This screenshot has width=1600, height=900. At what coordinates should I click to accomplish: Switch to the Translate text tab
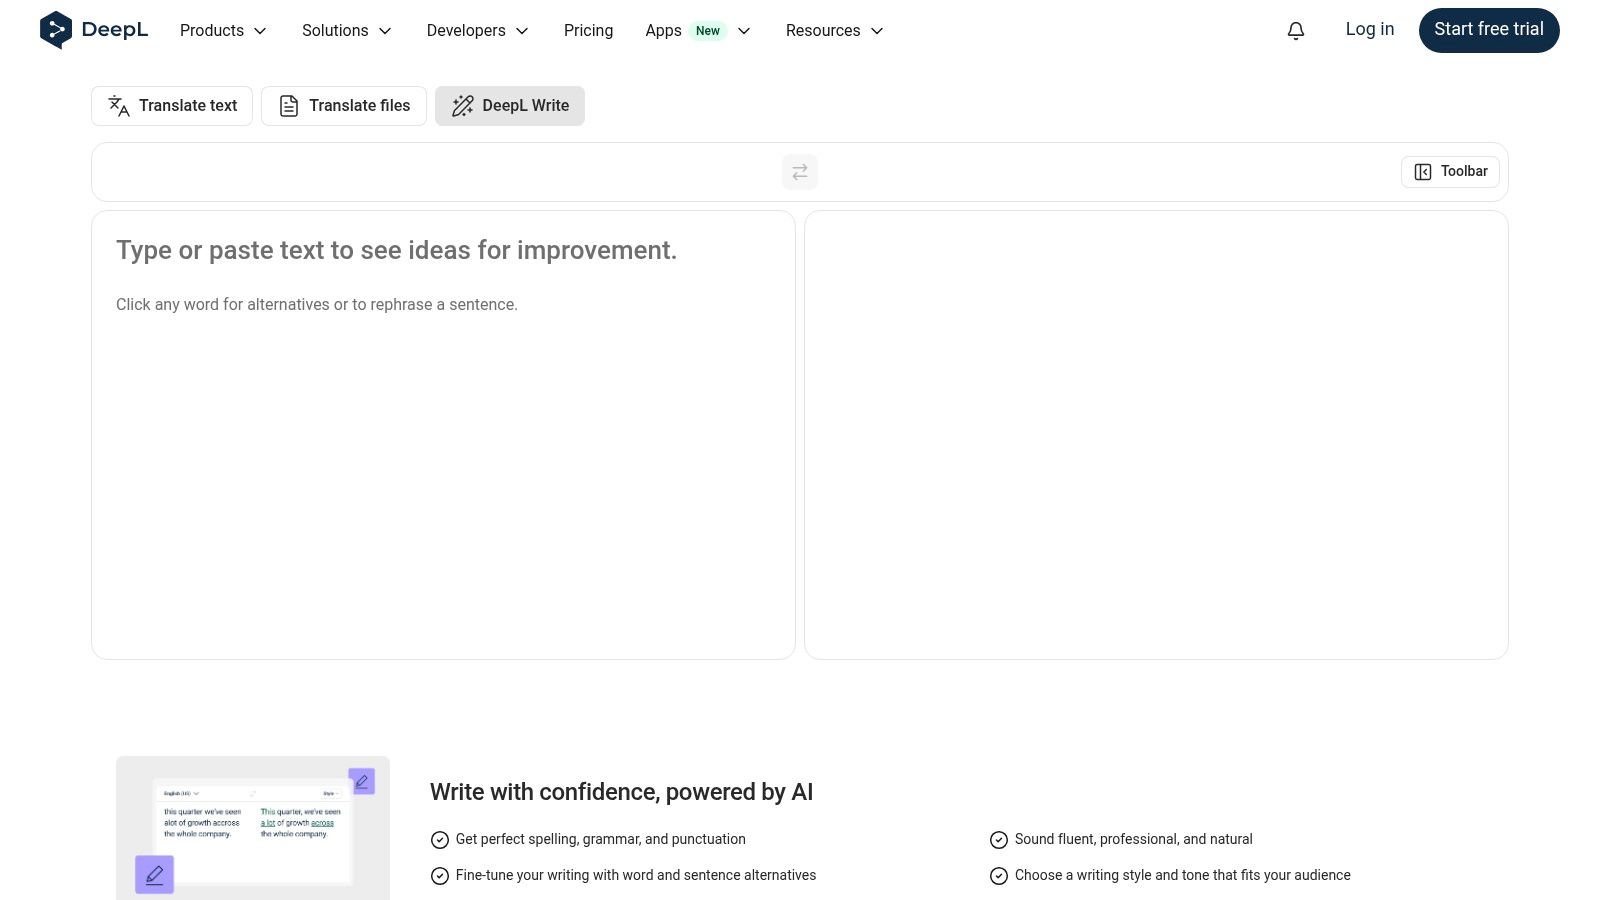pyautogui.click(x=172, y=106)
